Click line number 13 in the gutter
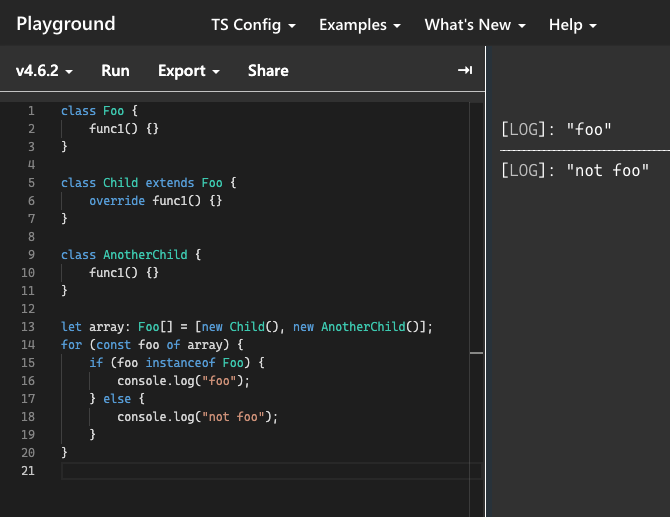 tap(28, 327)
